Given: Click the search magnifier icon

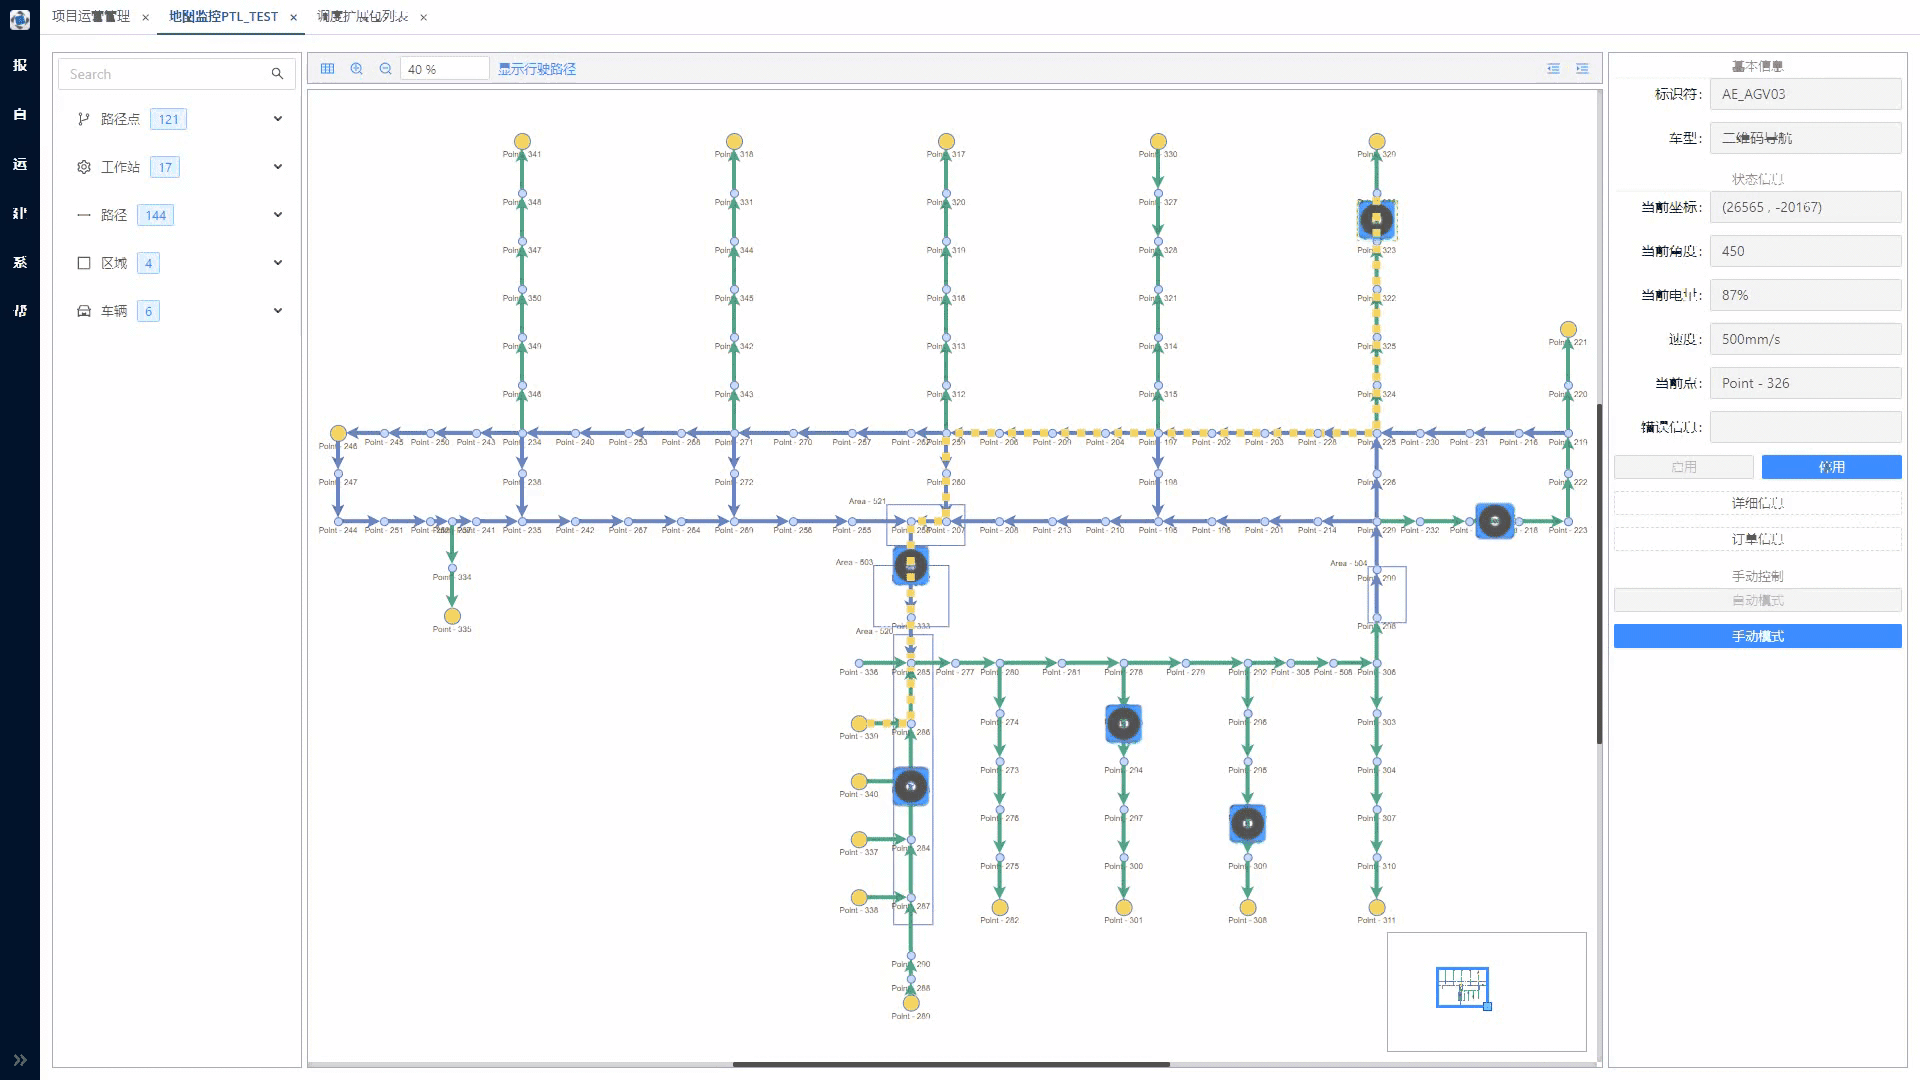Looking at the screenshot, I should pyautogui.click(x=277, y=74).
